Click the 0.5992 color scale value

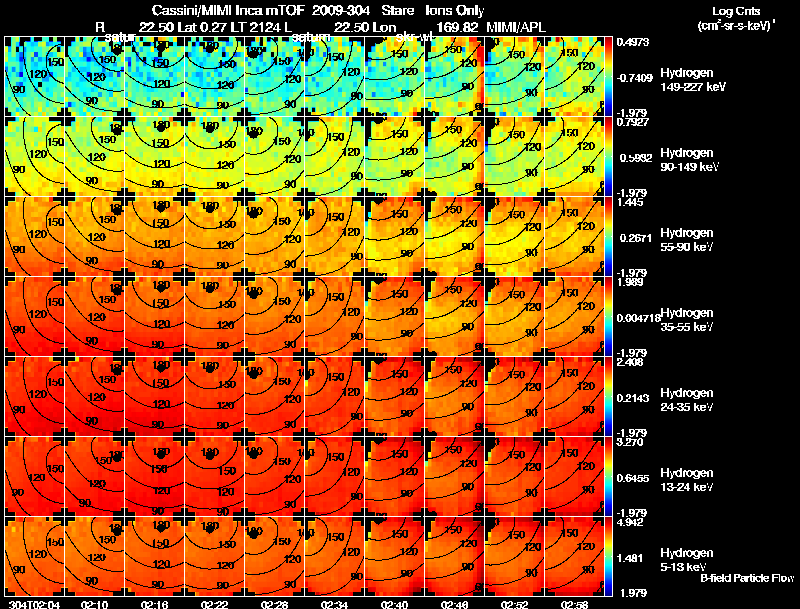click(636, 158)
